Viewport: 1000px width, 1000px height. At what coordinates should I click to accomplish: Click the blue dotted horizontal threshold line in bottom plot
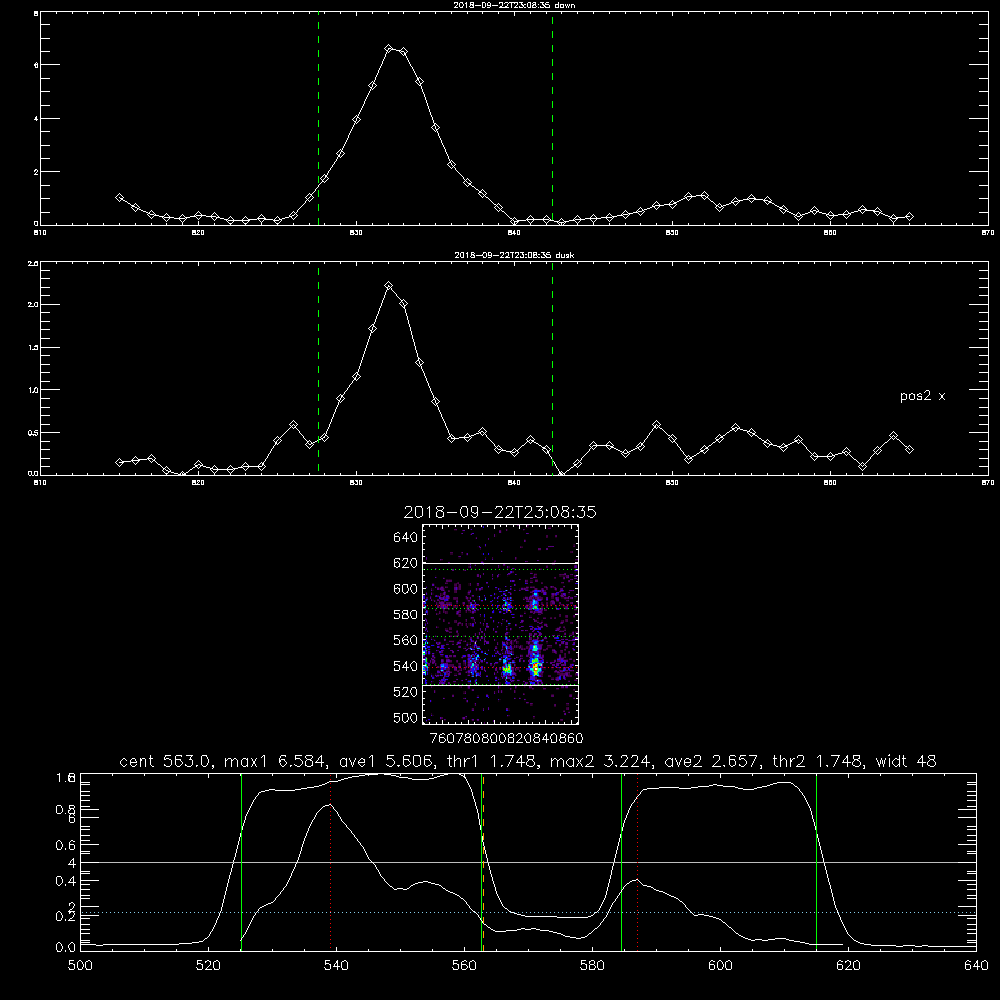click(528, 913)
